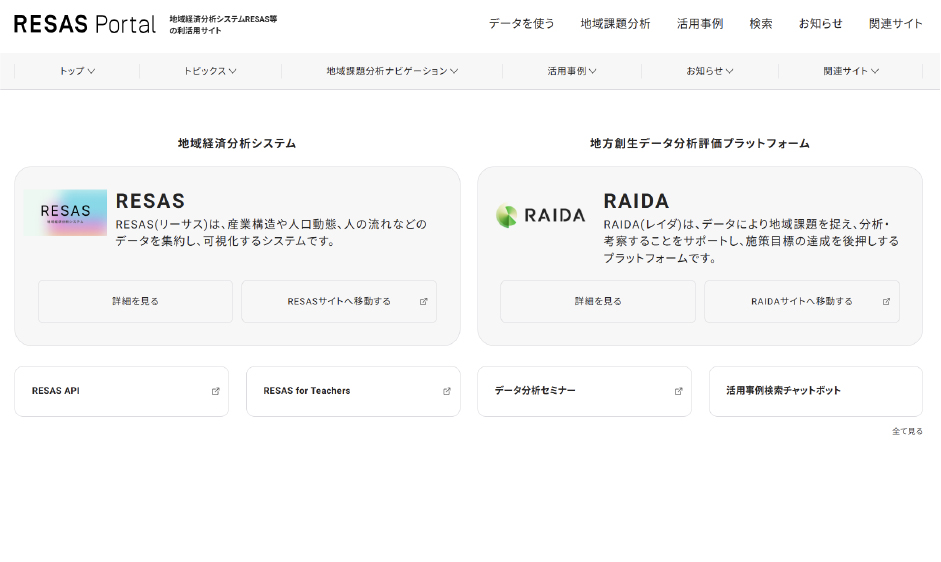The image size is (941, 562).
Task: Click 詳細を見る button in RESAS card
Action: pos(136,301)
